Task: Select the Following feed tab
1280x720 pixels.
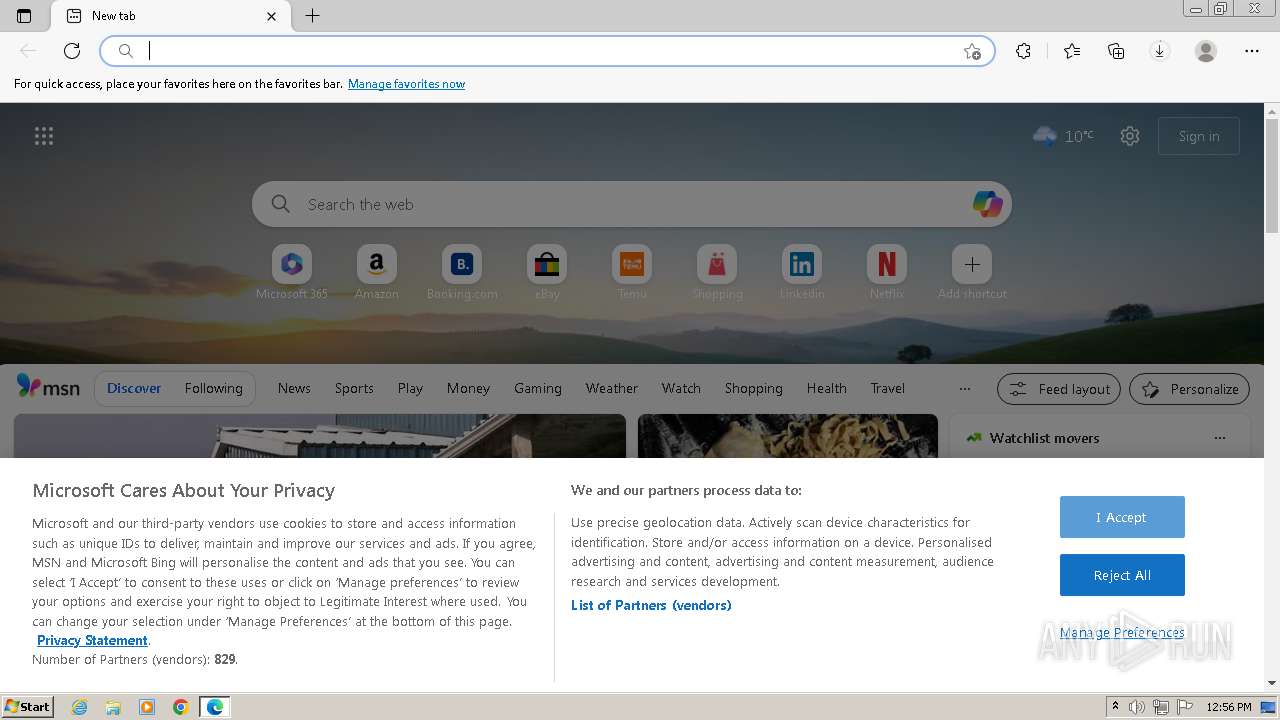Action: coord(213,388)
